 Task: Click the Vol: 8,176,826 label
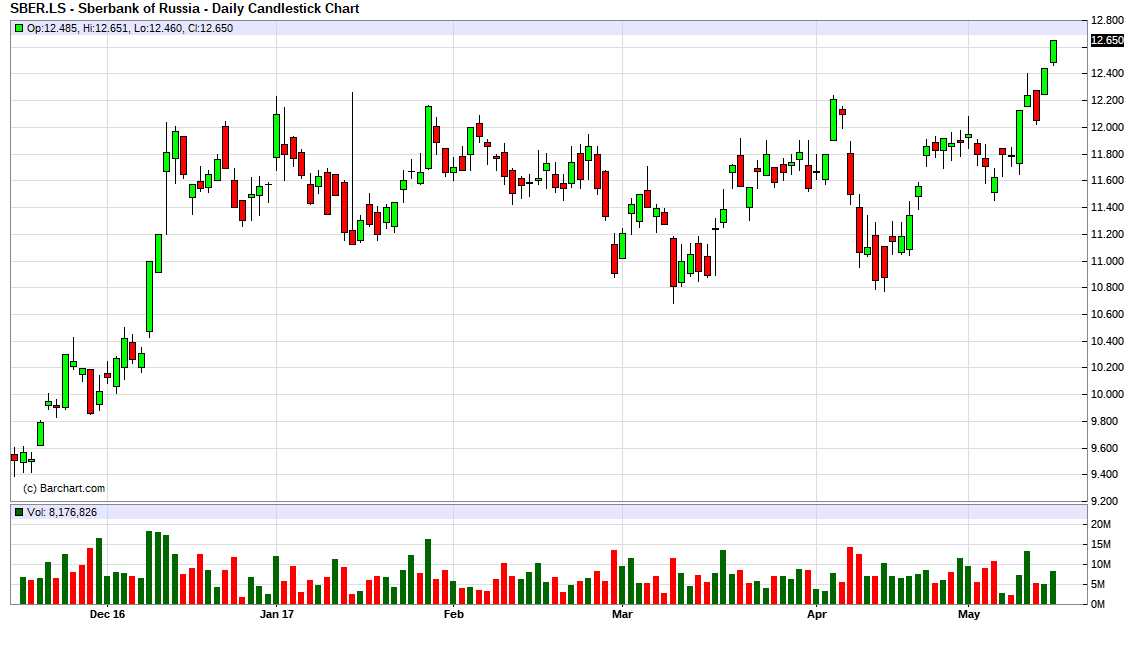(62, 513)
